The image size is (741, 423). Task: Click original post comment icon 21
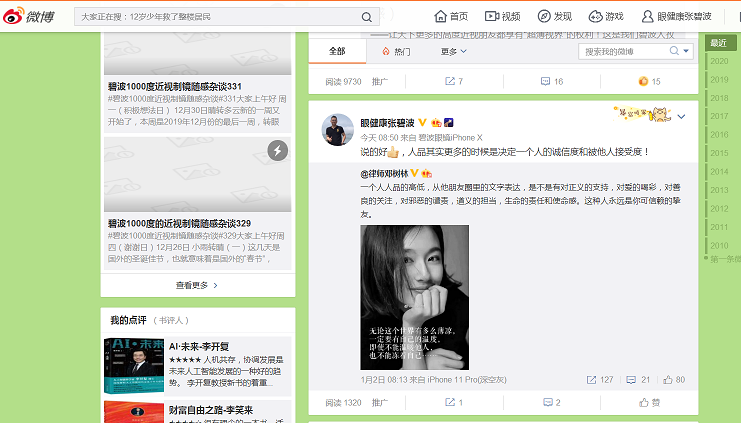(638, 380)
